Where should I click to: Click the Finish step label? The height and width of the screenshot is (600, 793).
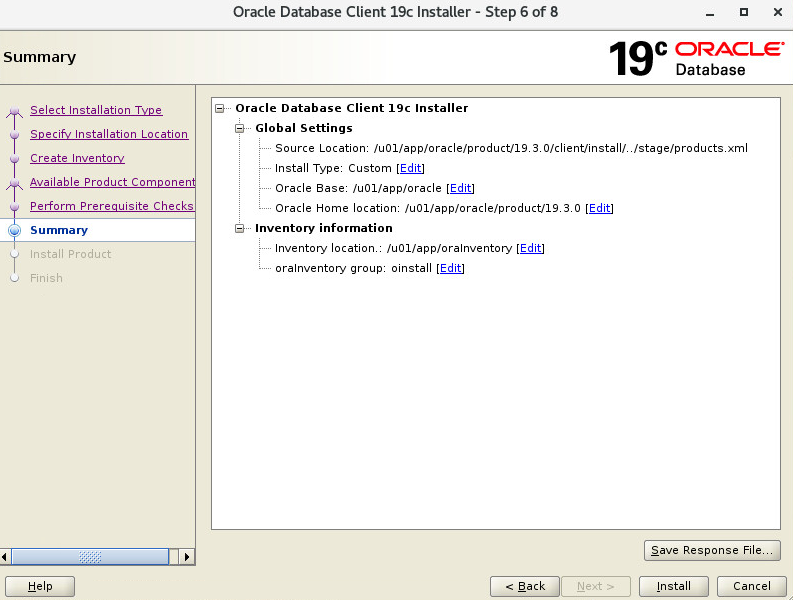point(46,278)
